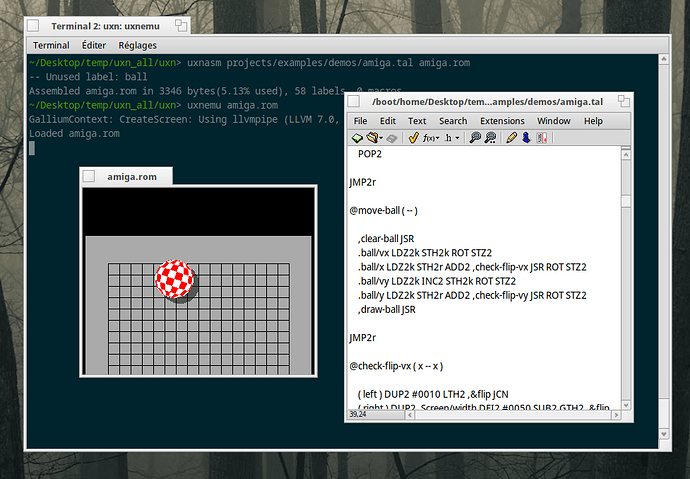Image resolution: width=690 pixels, height=479 pixels.
Task: Click the terminal cursor block
Action: coord(32,148)
